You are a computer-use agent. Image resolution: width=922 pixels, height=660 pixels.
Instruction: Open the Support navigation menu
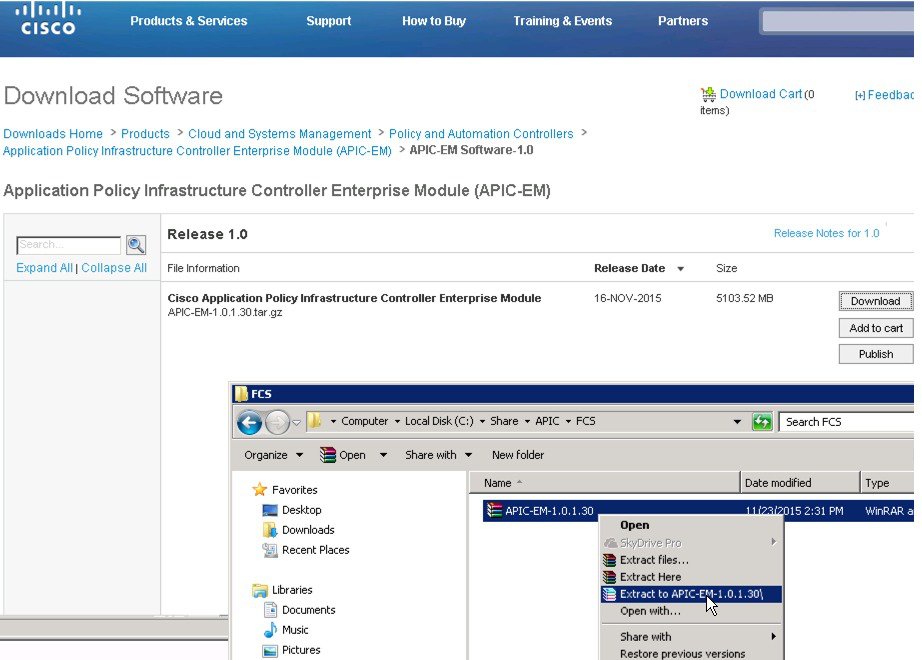click(x=329, y=21)
